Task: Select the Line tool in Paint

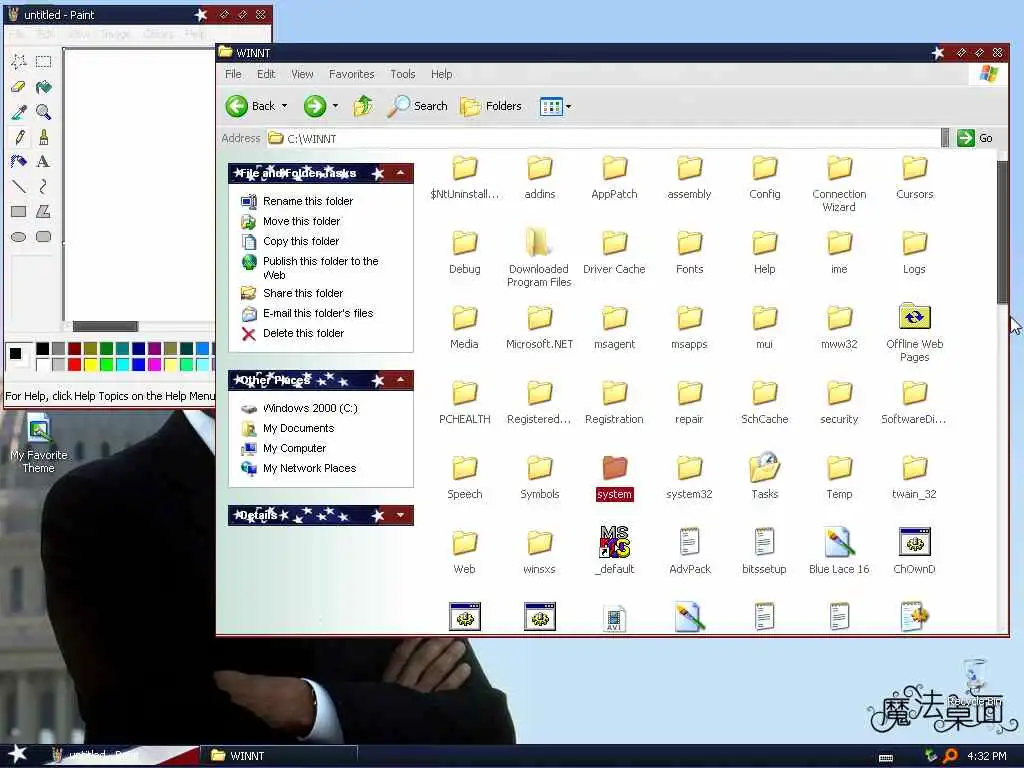Action: coord(19,187)
